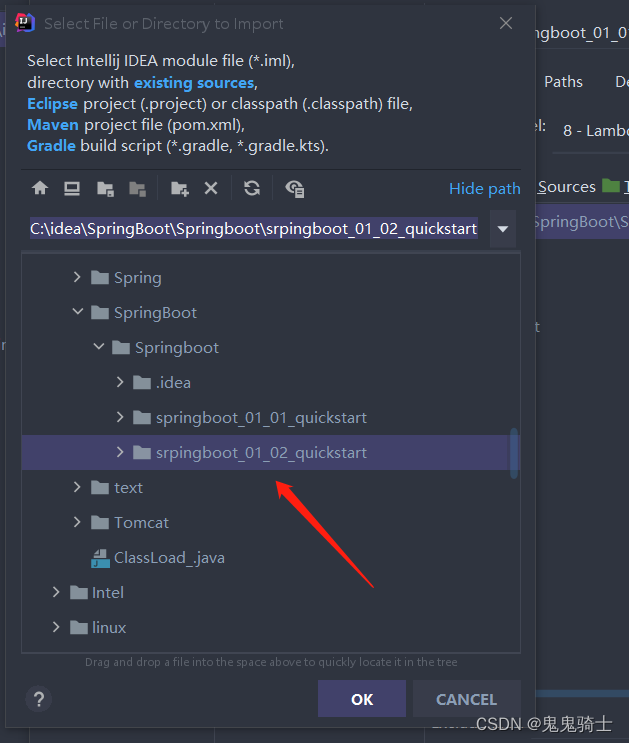Screen dimensions: 629x743
Task: Expand the linux folder node
Action: [56, 628]
